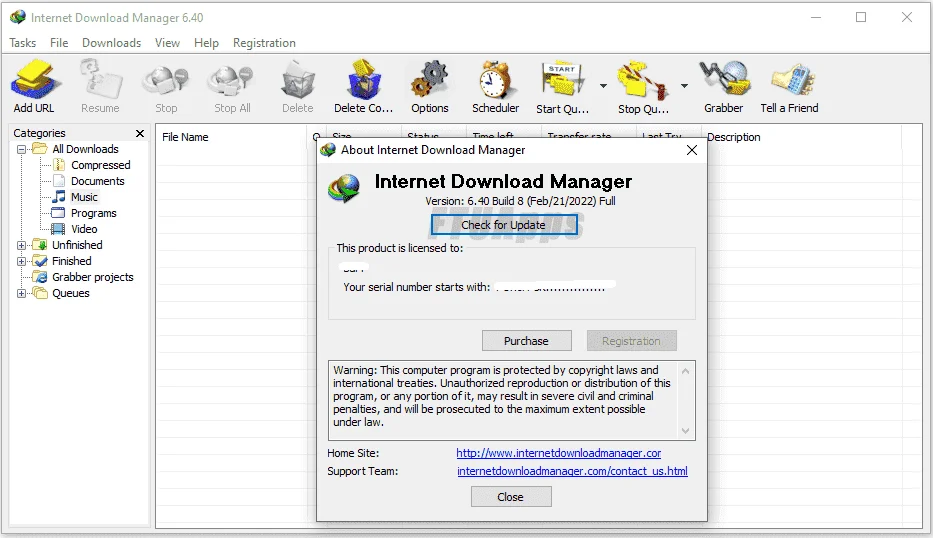This screenshot has height=538, width=933.
Task: Click 'This product is licensed to:' label
Action: pos(399,248)
